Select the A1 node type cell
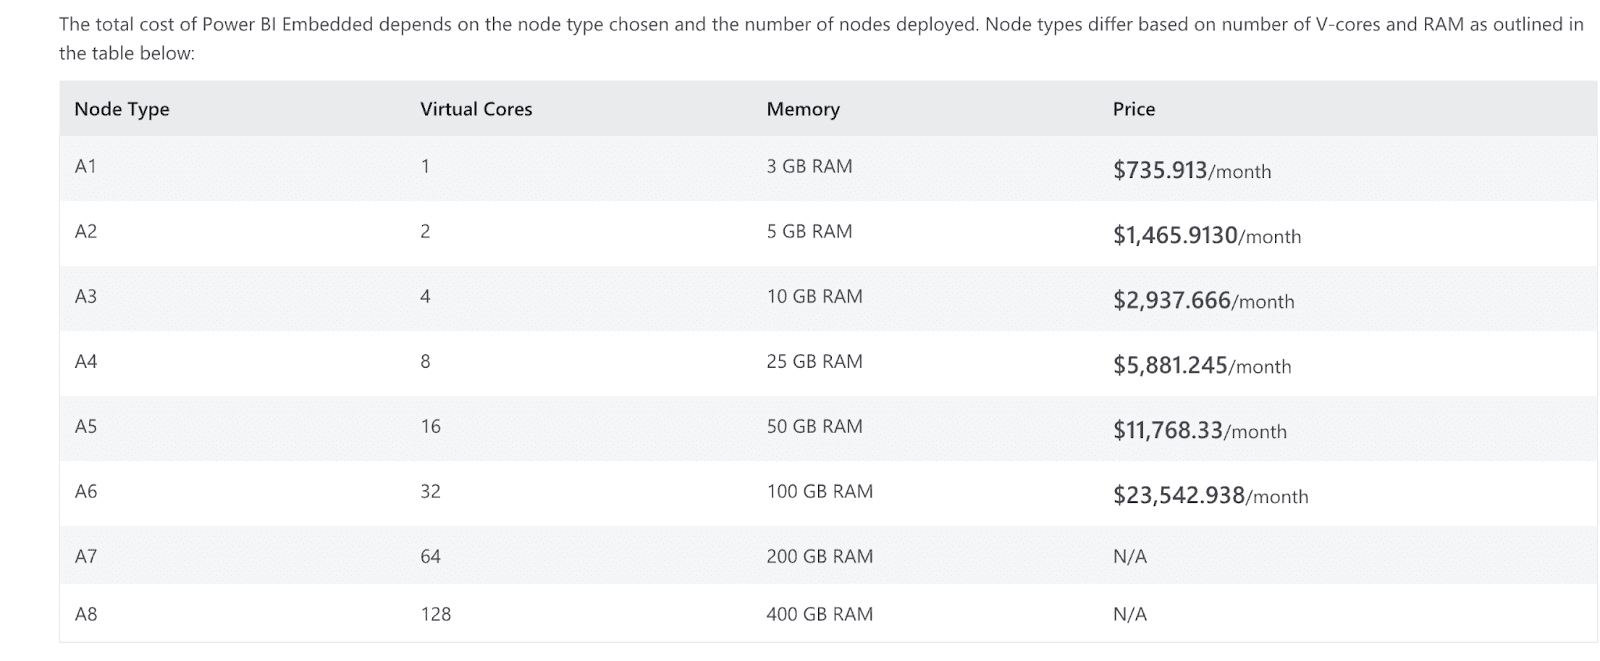Screen dimensions: 1600x661 point(86,166)
